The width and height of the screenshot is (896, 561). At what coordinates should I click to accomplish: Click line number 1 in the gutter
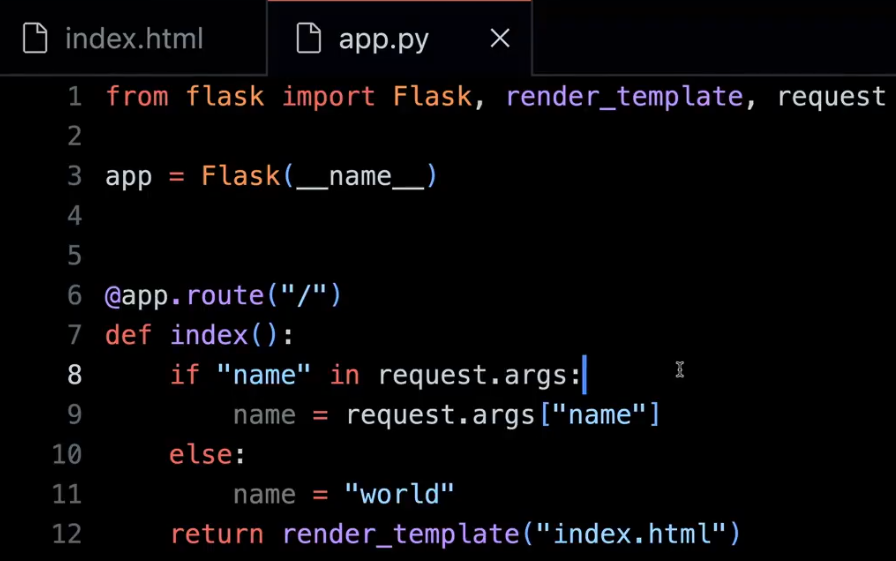[75, 97]
